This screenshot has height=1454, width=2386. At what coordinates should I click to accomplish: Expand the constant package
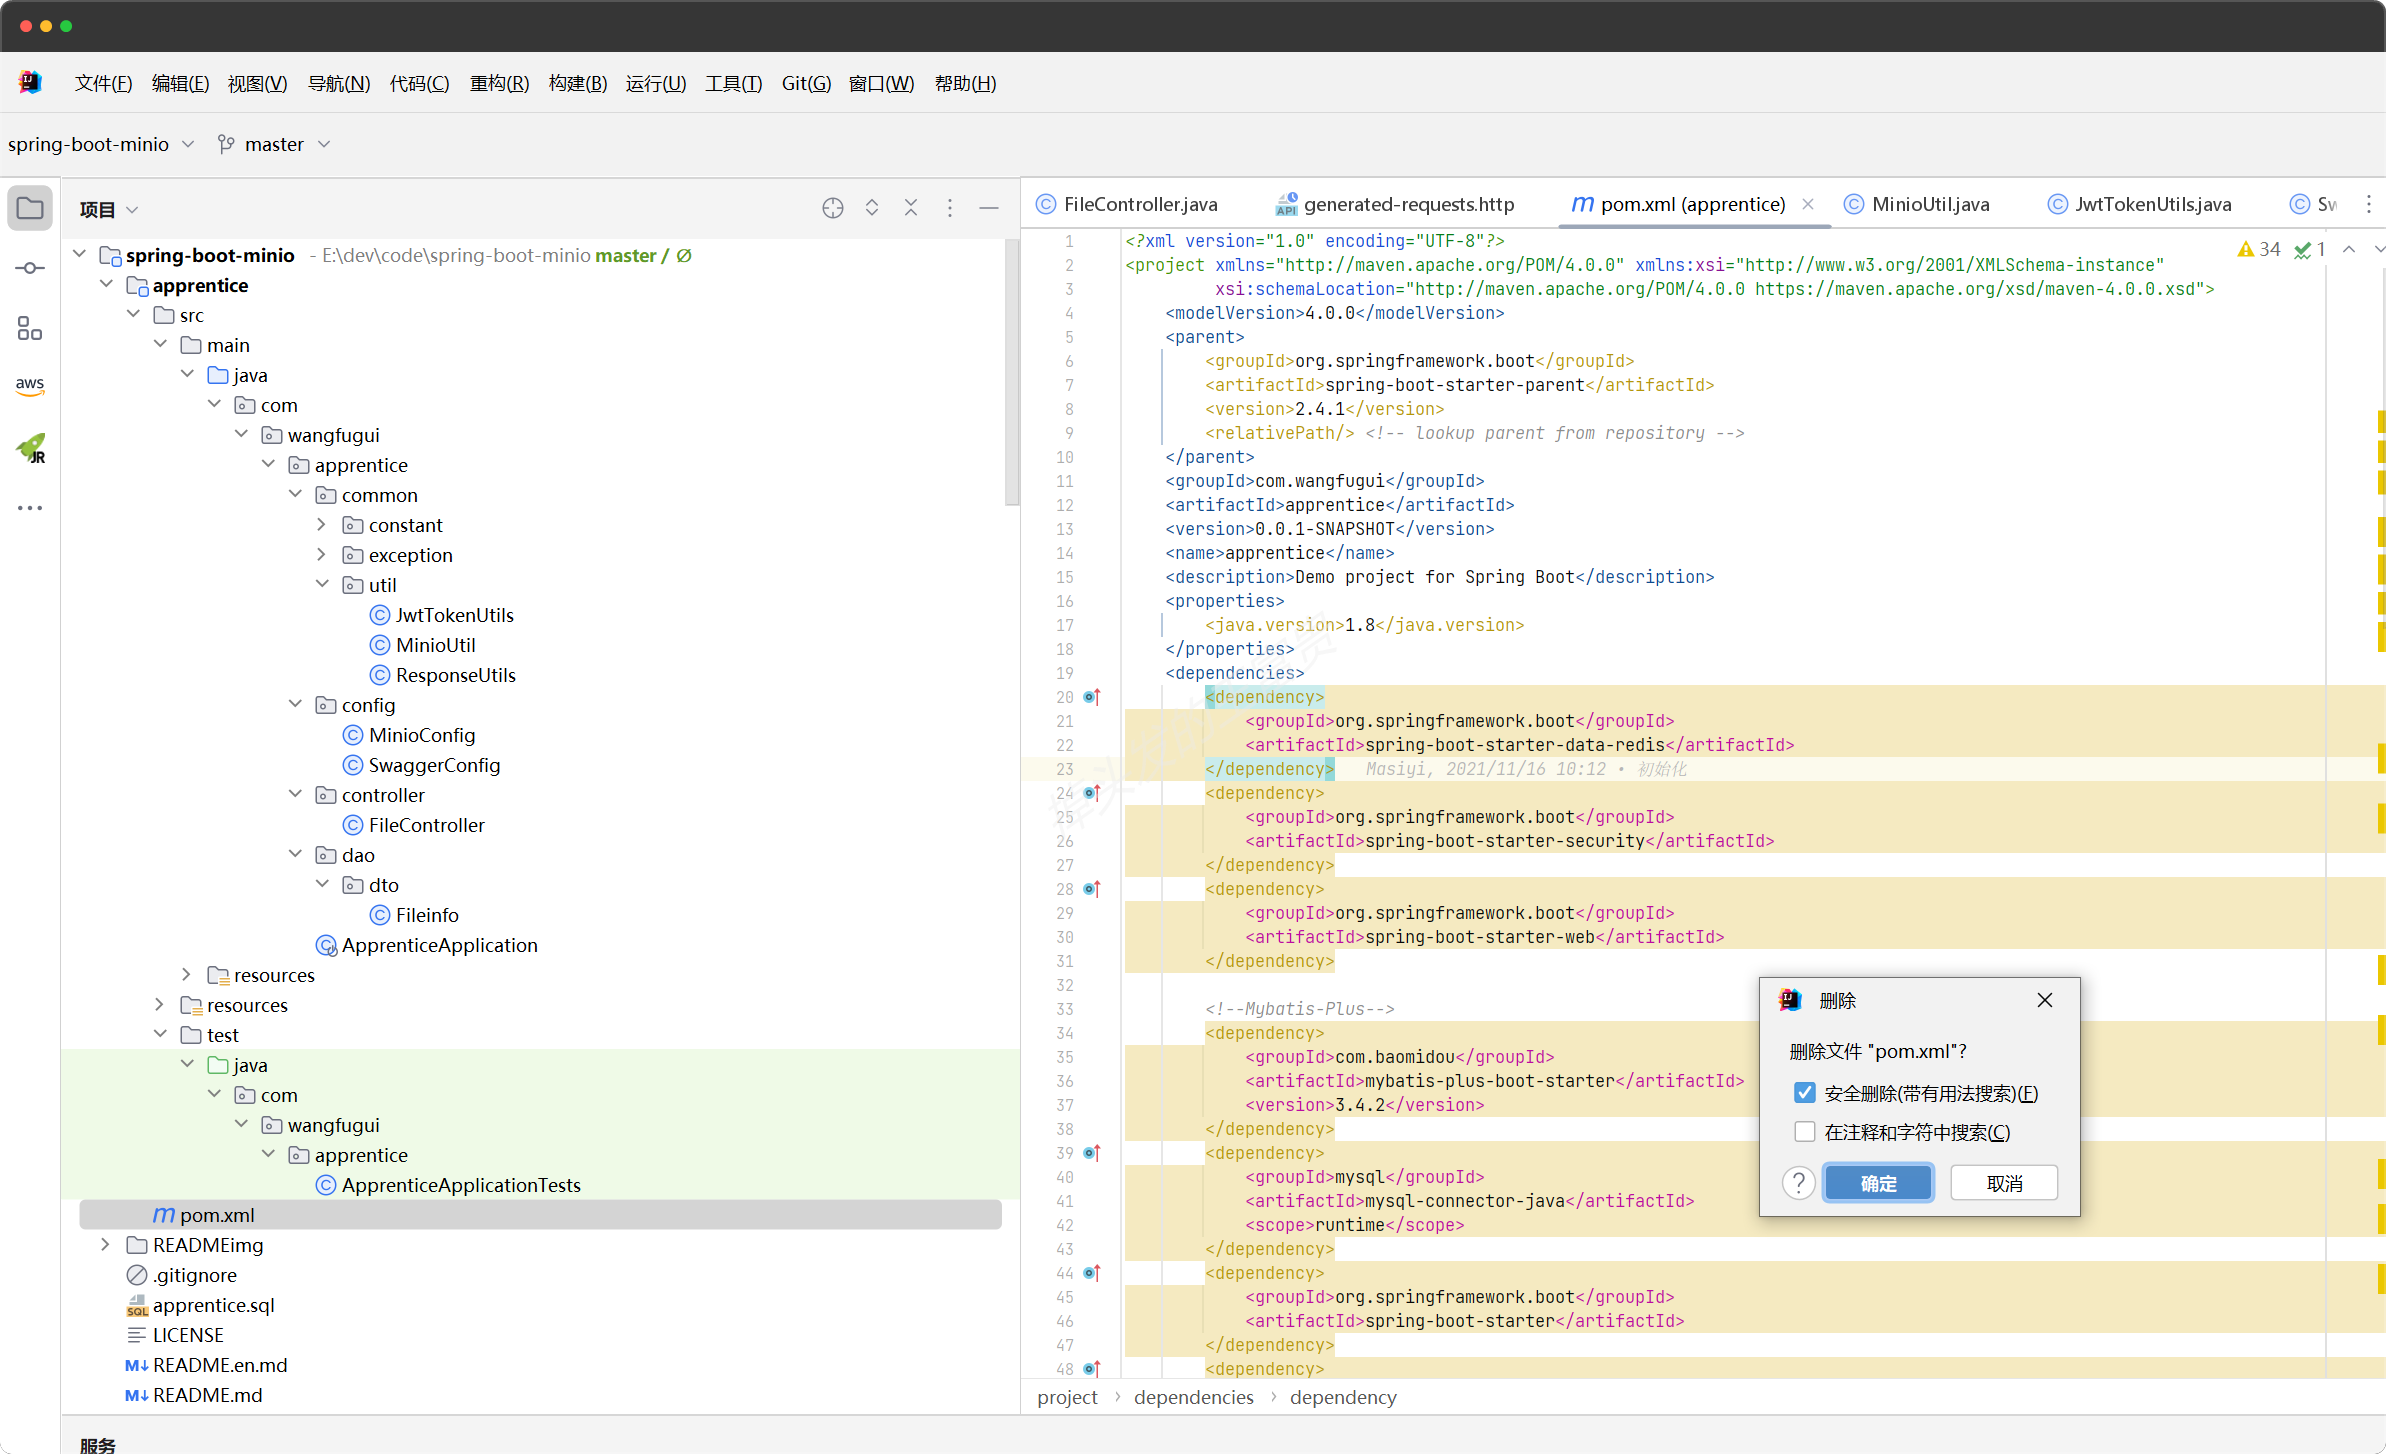click(321, 524)
